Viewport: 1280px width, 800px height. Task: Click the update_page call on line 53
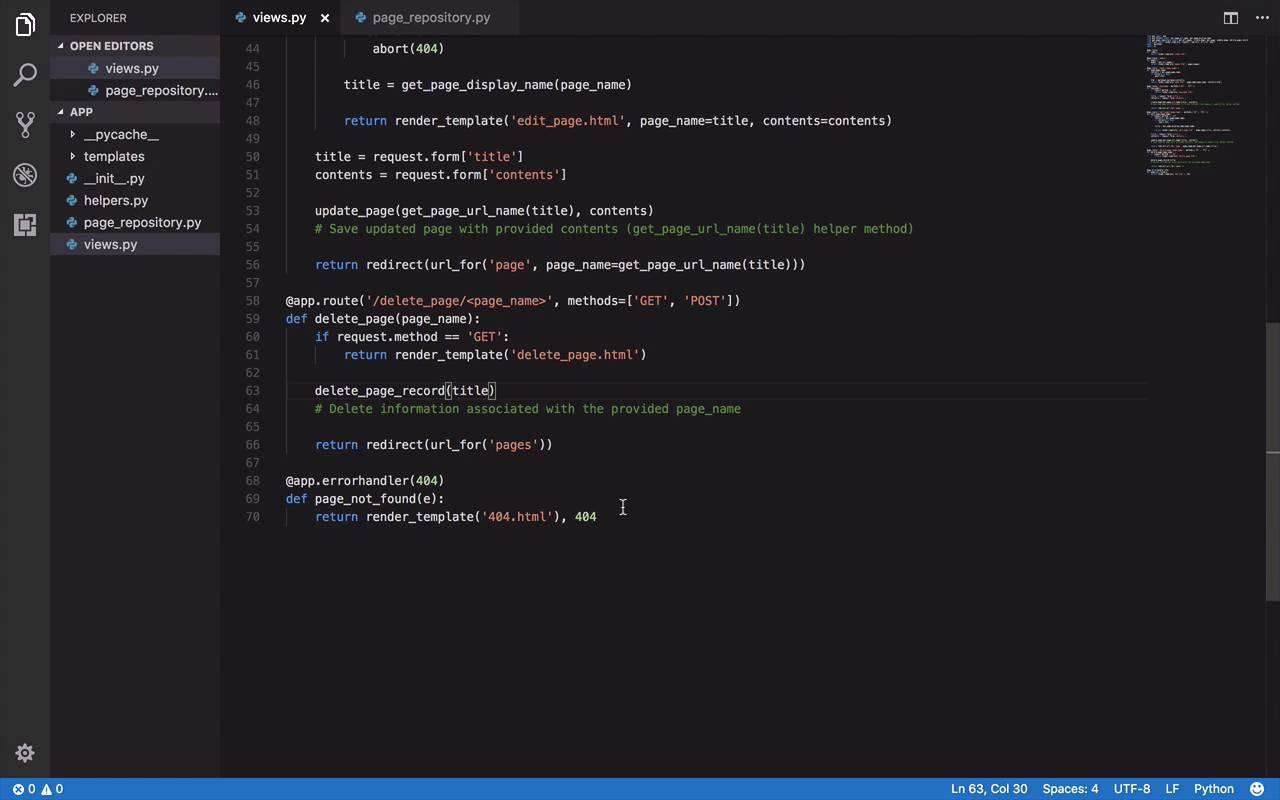[x=484, y=210]
